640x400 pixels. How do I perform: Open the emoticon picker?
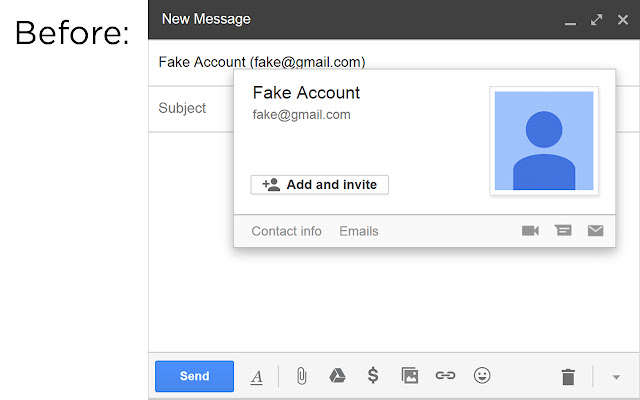(482, 376)
